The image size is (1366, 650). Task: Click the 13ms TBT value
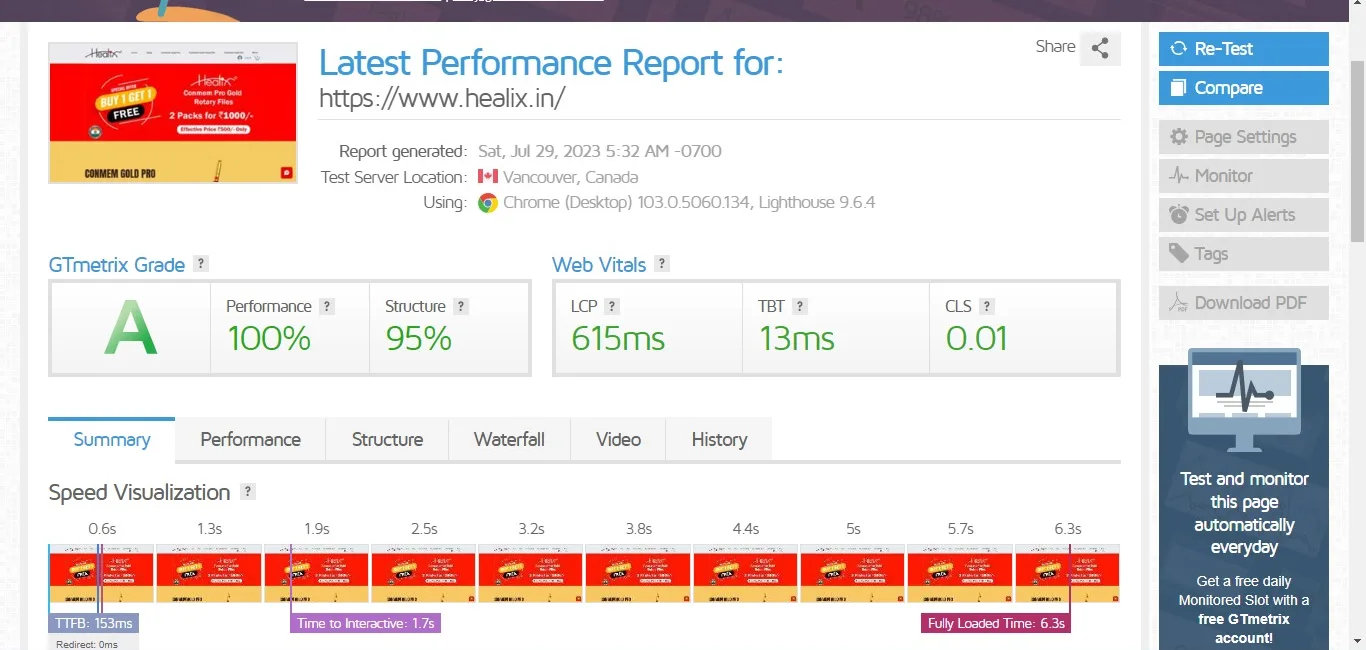pyautogui.click(x=796, y=339)
